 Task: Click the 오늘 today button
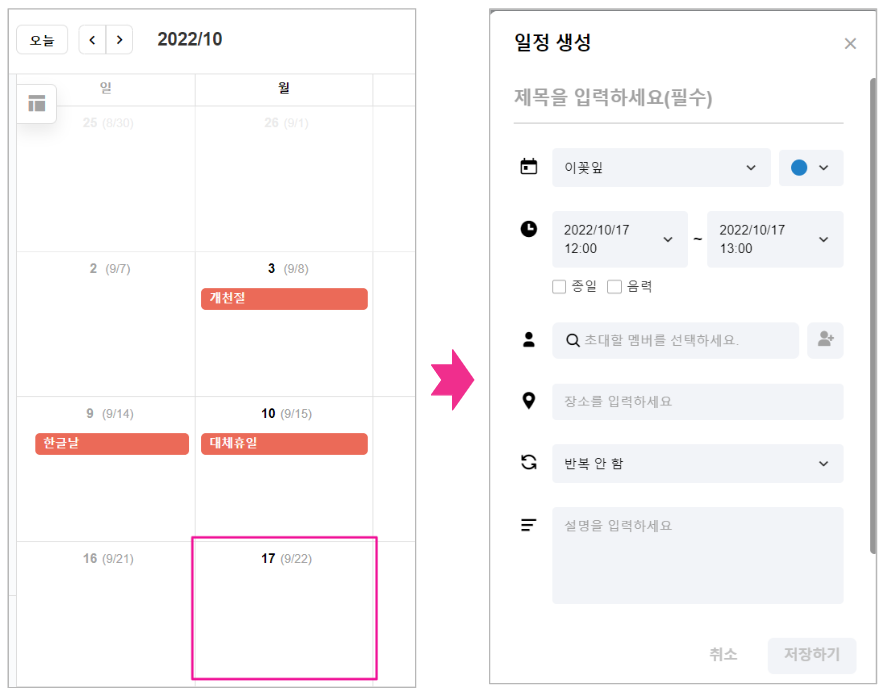tap(42, 40)
